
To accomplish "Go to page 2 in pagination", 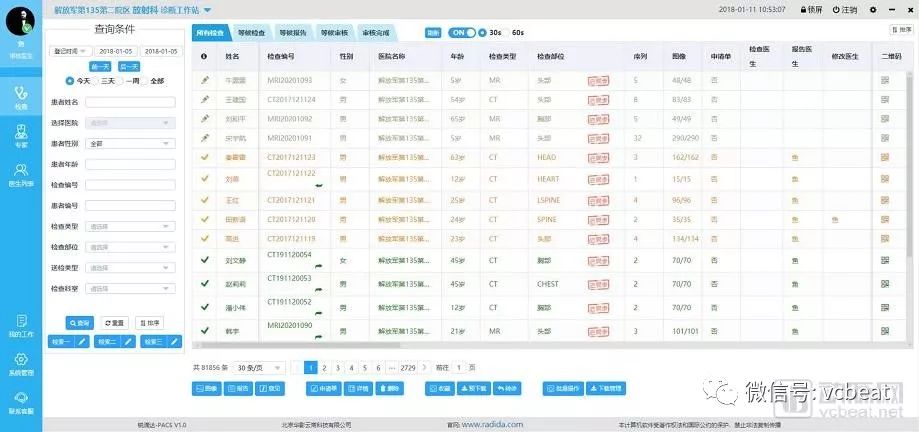I will pyautogui.click(x=324, y=368).
